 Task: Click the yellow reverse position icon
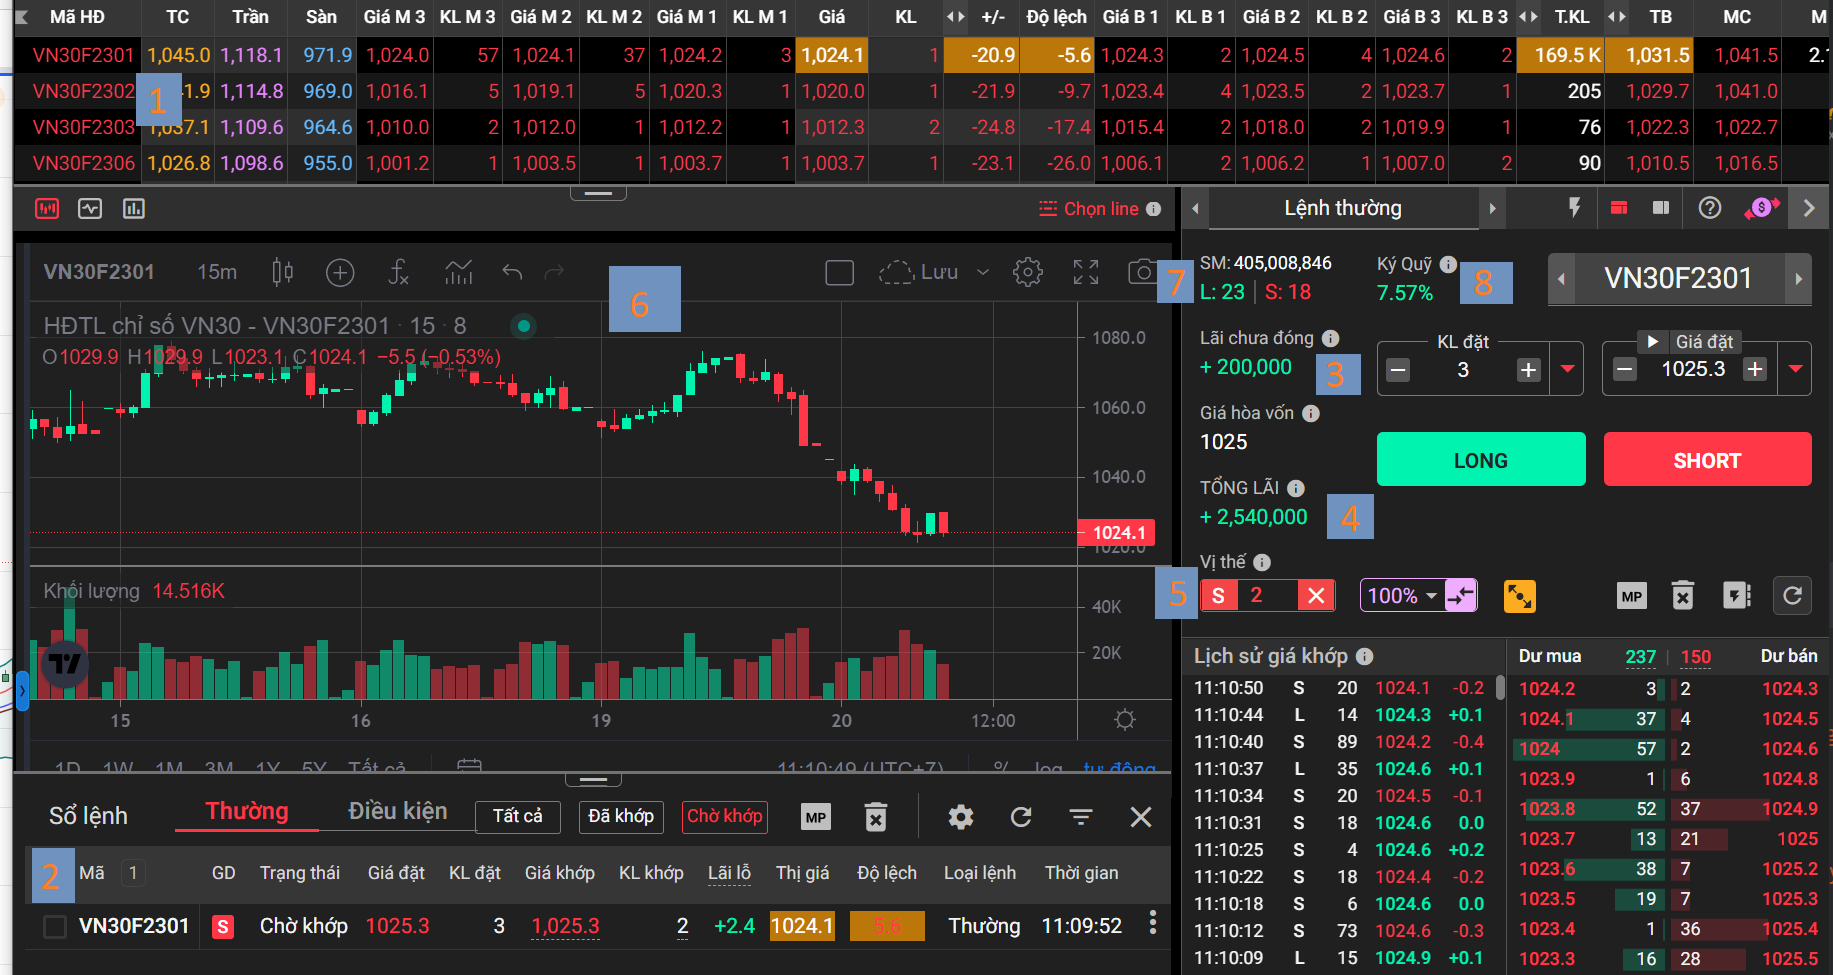(1519, 596)
